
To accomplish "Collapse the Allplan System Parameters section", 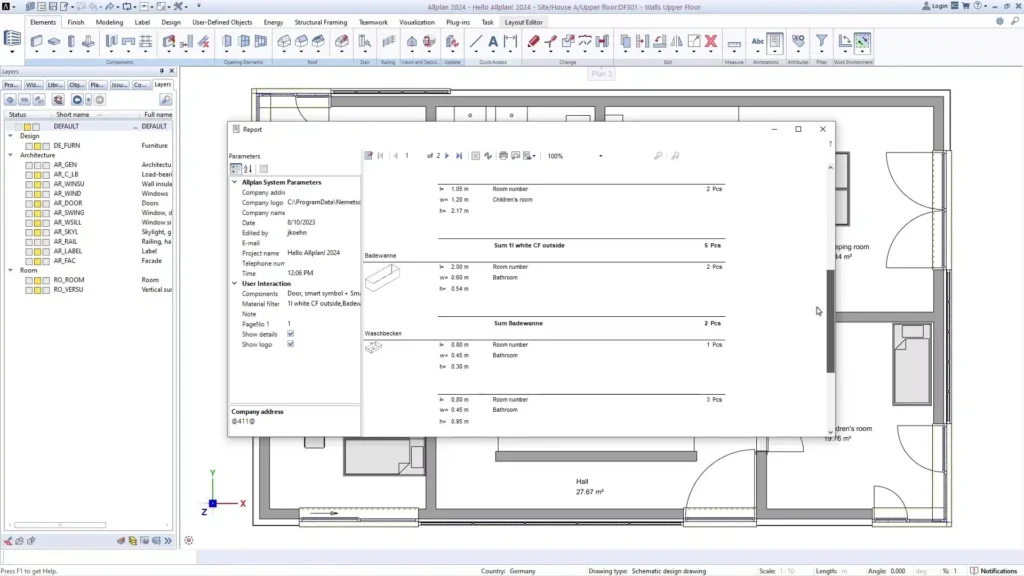I will (233, 182).
